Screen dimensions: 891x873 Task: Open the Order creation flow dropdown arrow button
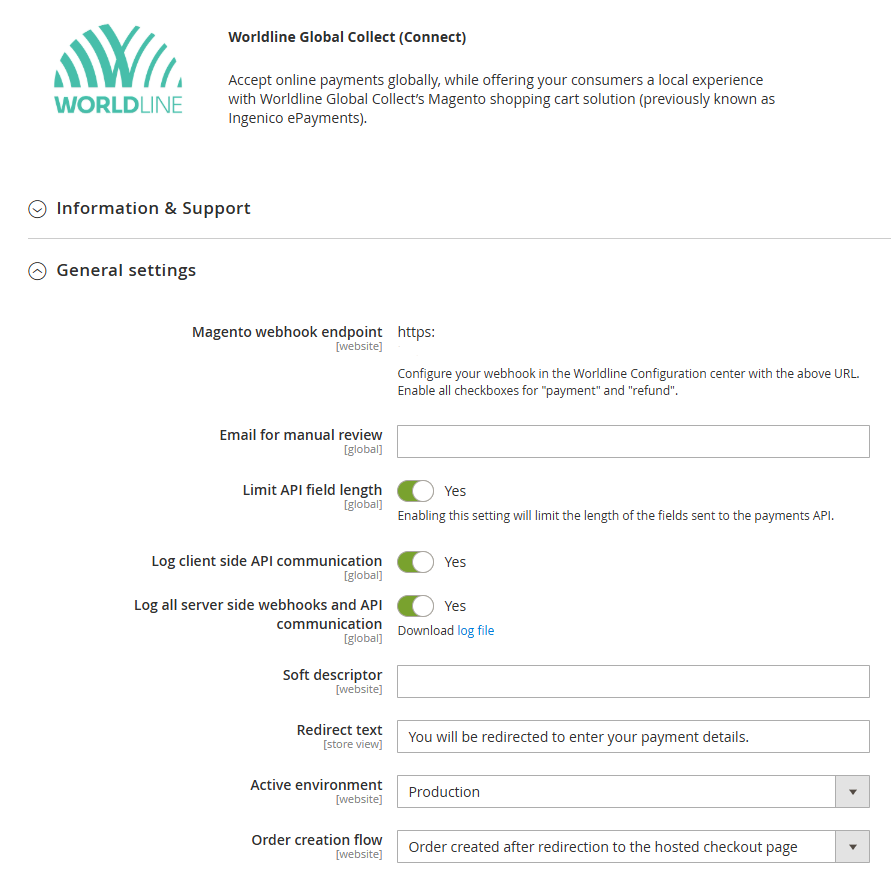853,846
